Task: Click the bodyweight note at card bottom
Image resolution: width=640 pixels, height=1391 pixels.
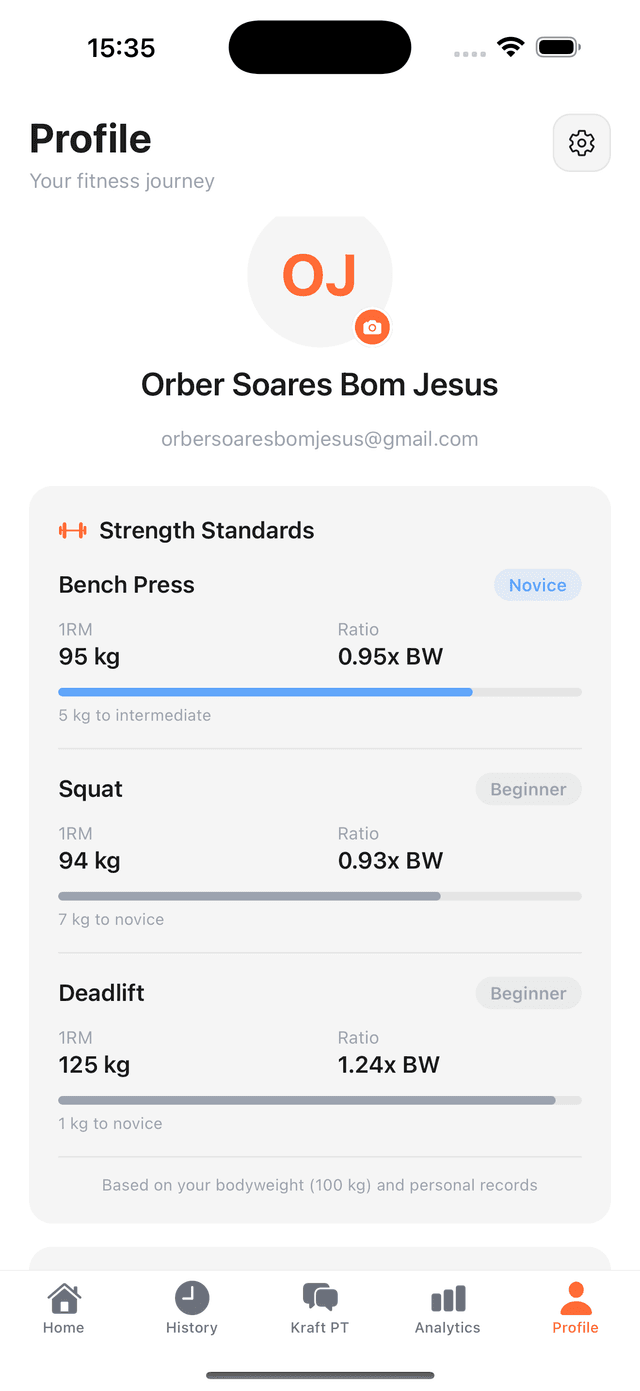Action: tap(319, 1184)
